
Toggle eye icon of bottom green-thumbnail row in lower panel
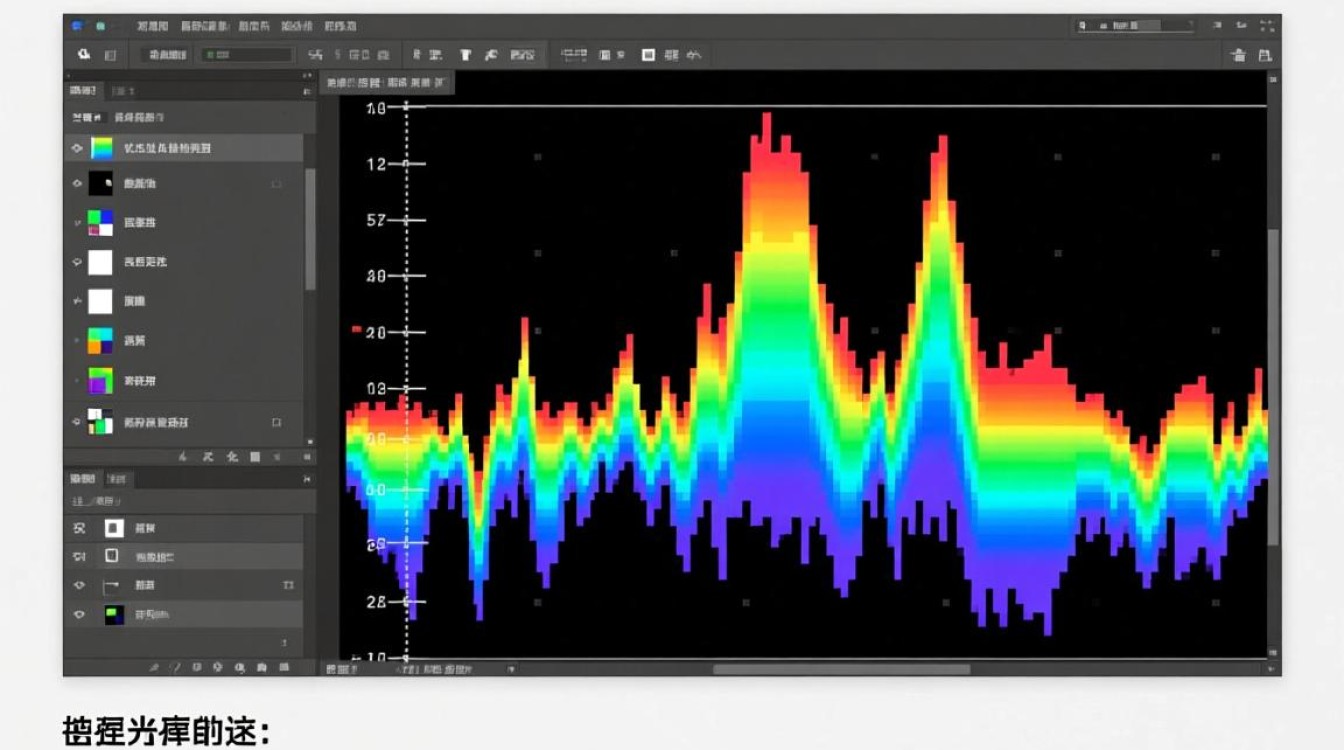click(79, 615)
